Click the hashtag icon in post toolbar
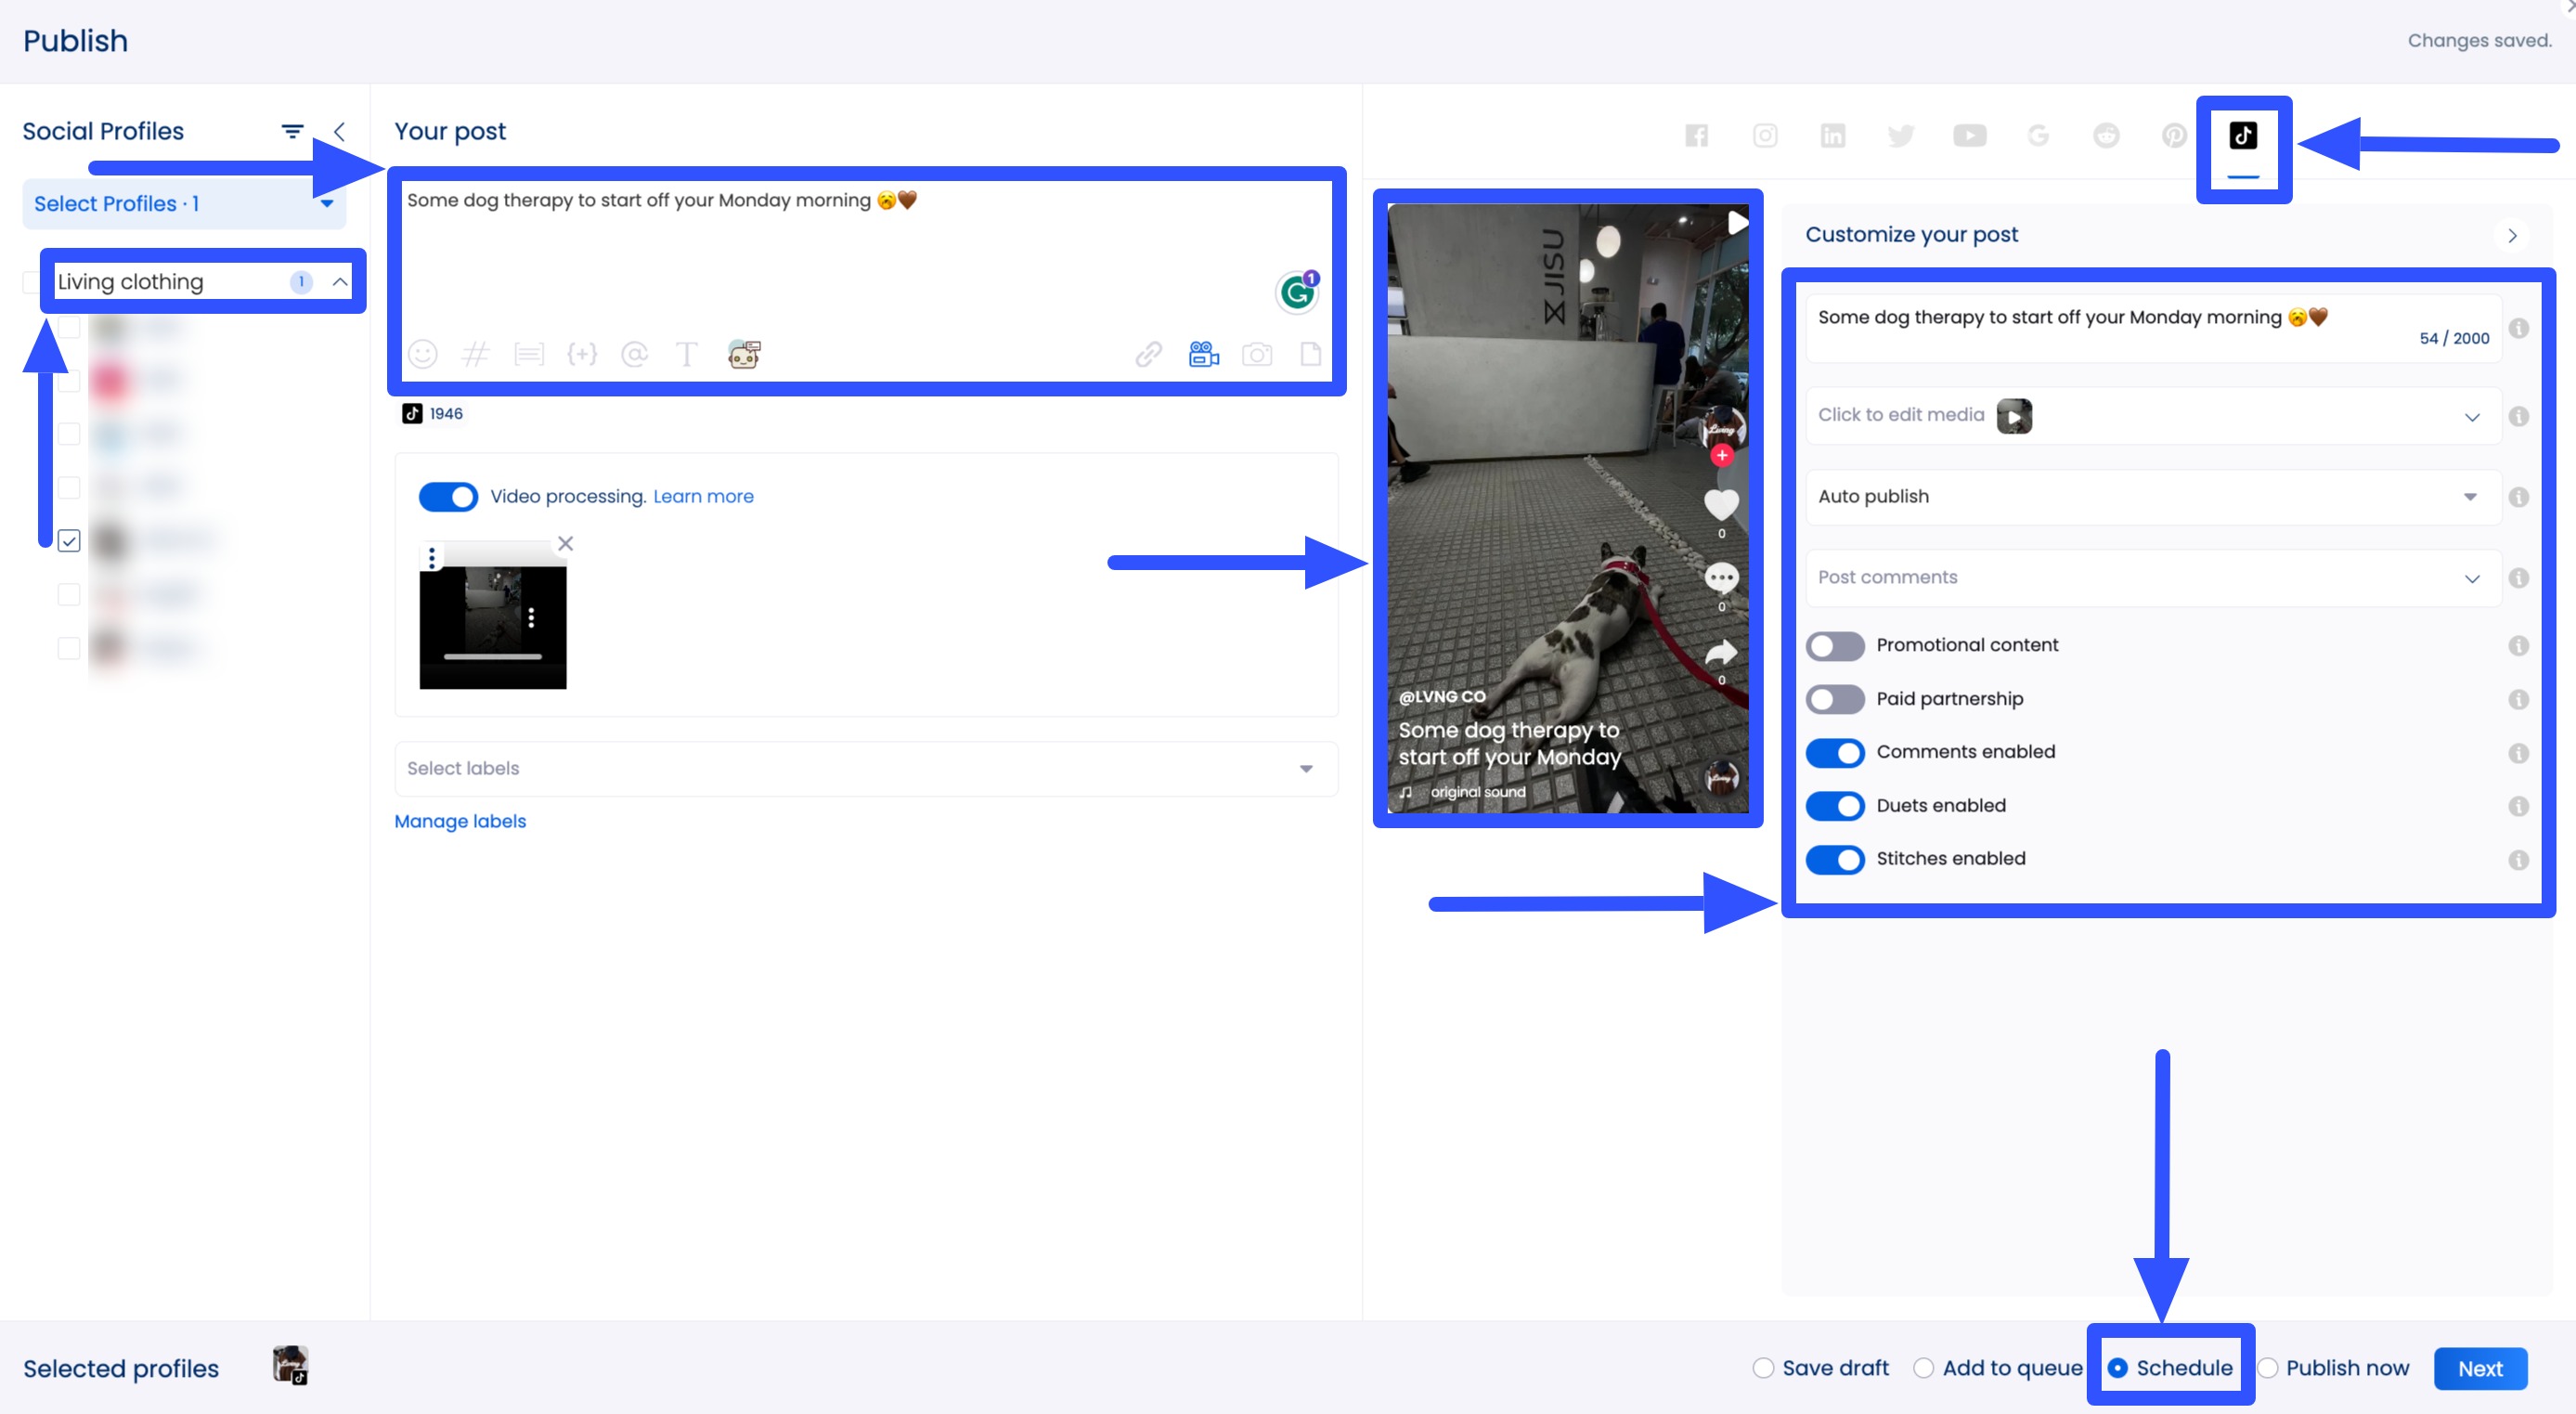The image size is (2576, 1414). point(476,354)
